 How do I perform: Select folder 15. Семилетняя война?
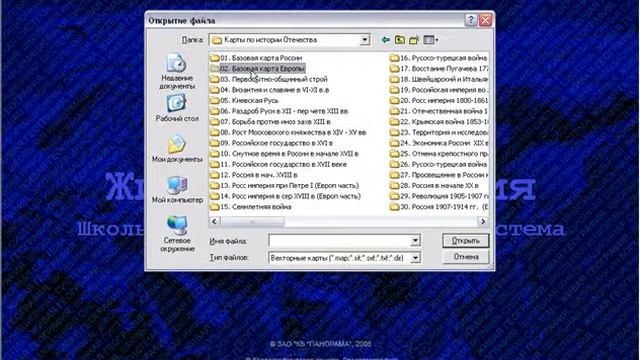(x=251, y=207)
